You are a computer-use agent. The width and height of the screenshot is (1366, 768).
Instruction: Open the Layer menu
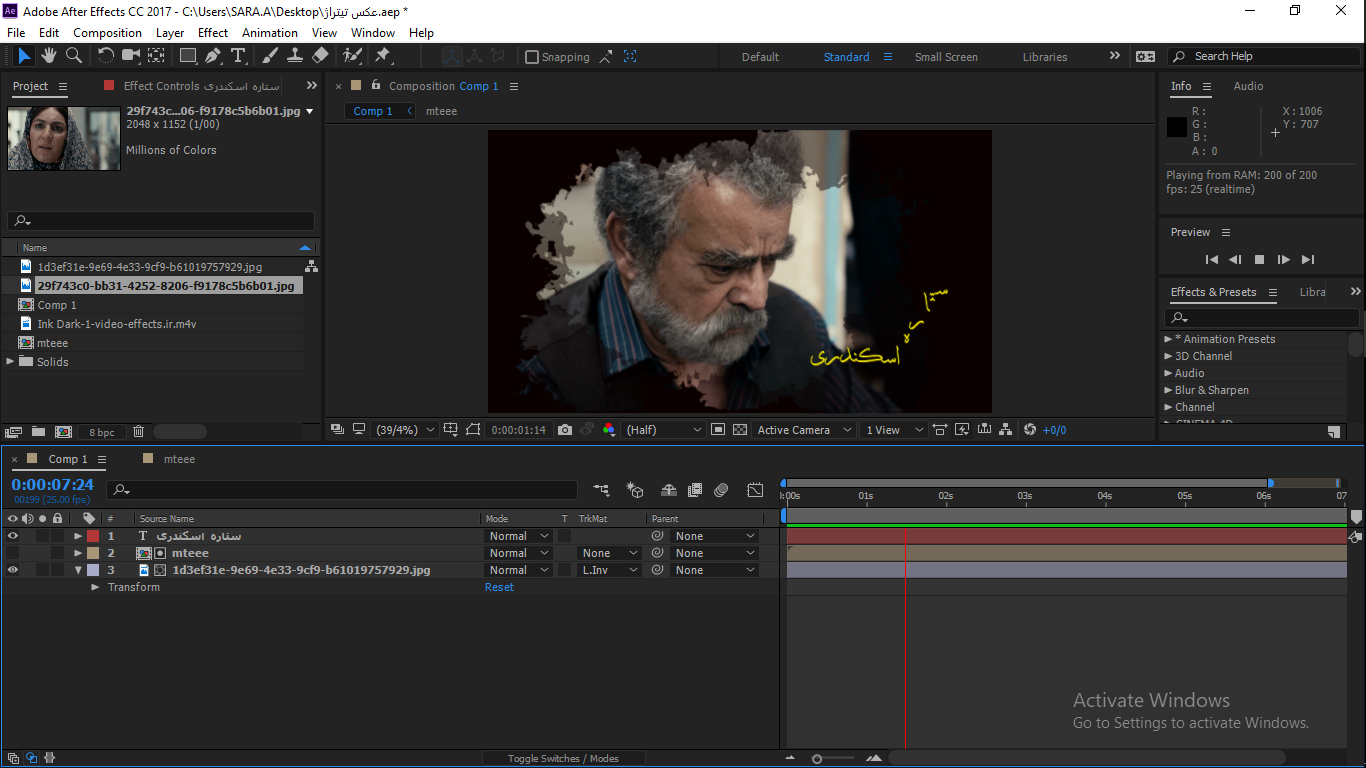pos(170,32)
